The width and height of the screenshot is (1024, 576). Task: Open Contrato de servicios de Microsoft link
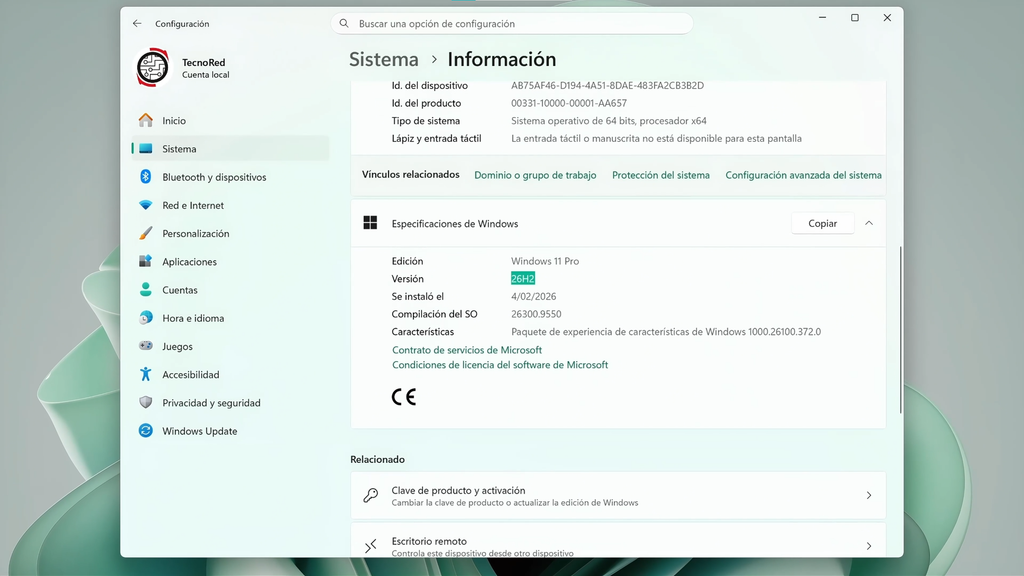click(467, 350)
